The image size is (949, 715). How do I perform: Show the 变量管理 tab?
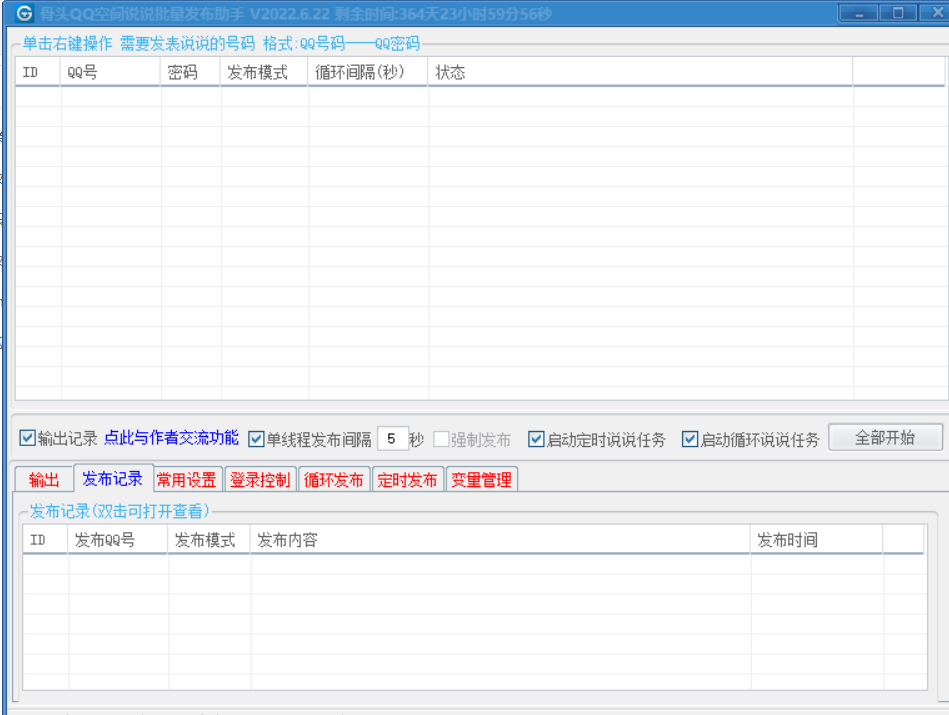tap(481, 480)
